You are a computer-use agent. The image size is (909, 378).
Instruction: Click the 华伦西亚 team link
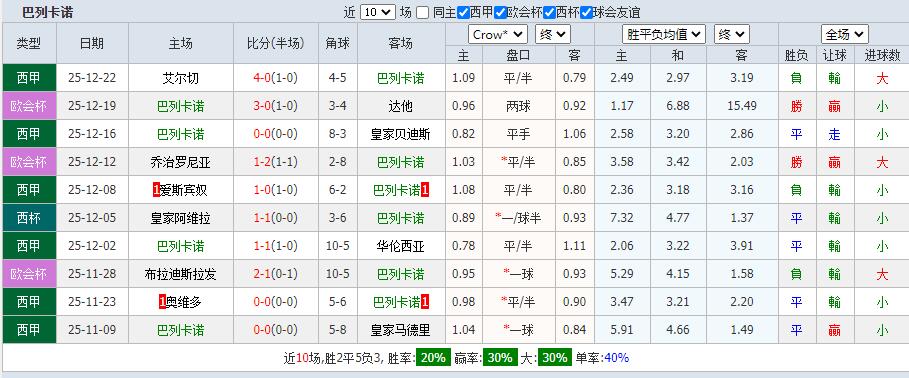coord(401,246)
